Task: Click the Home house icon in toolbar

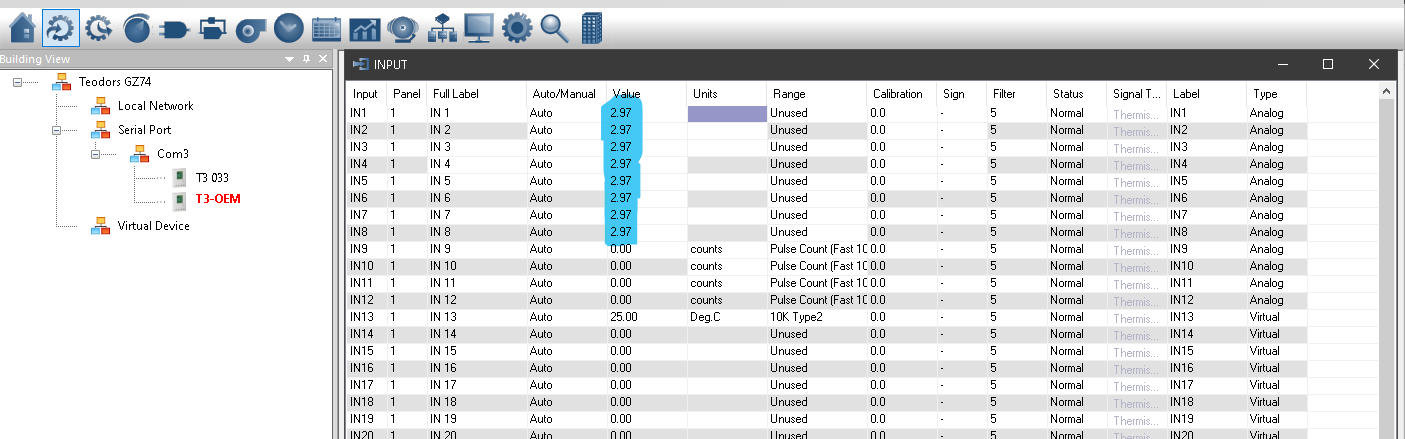Action: (23, 27)
